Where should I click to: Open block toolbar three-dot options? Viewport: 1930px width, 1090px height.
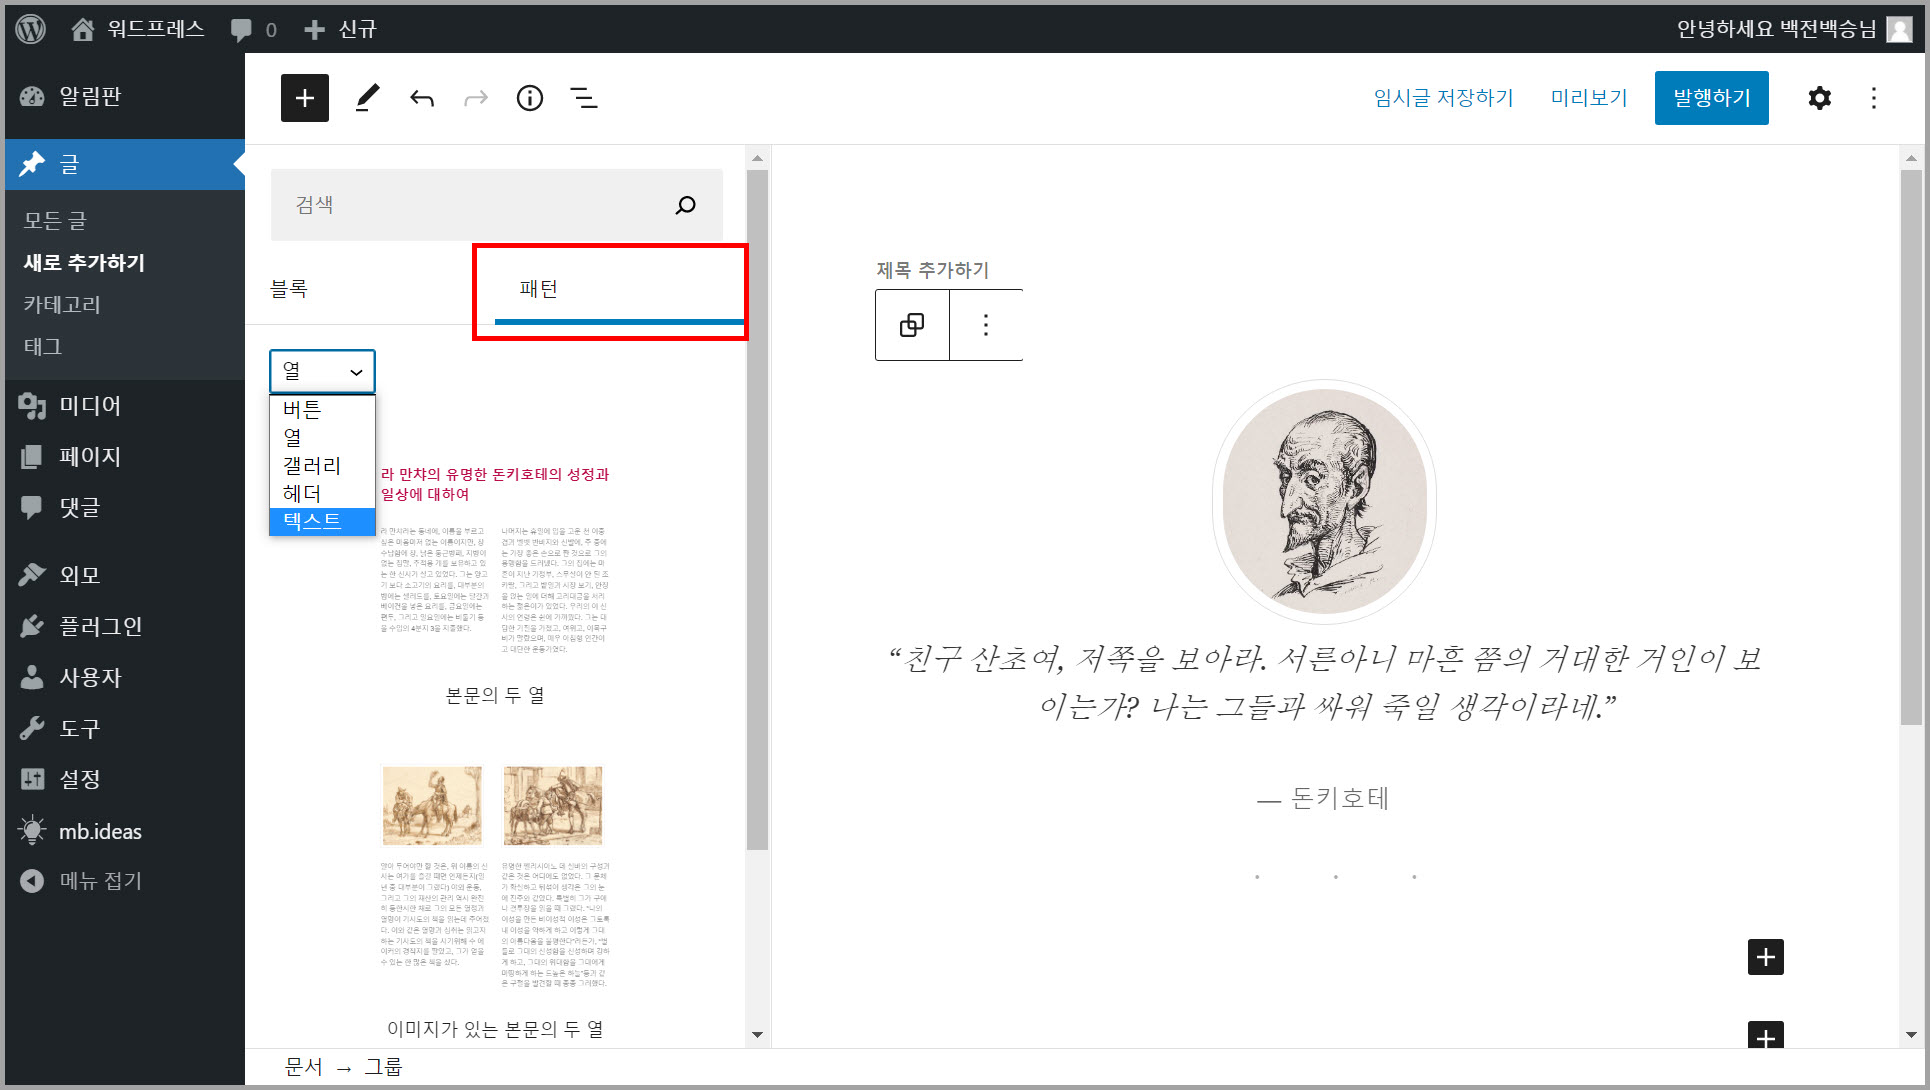(x=985, y=325)
